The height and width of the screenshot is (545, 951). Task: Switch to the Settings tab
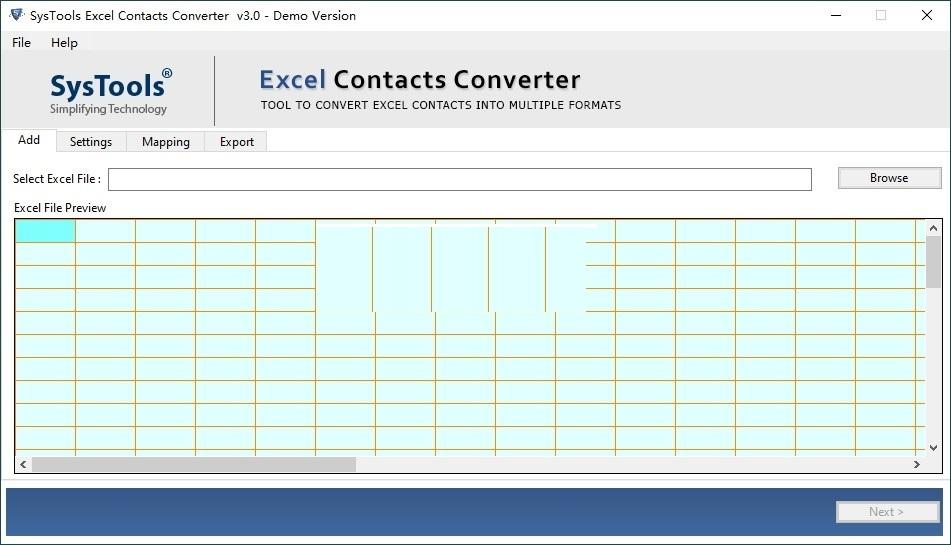pyautogui.click(x=91, y=142)
